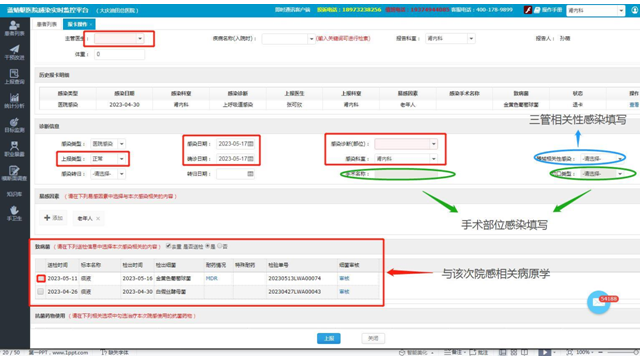640x360 pixels.
Task: Open the calendar icon of 感染日期
Action: click(x=250, y=144)
